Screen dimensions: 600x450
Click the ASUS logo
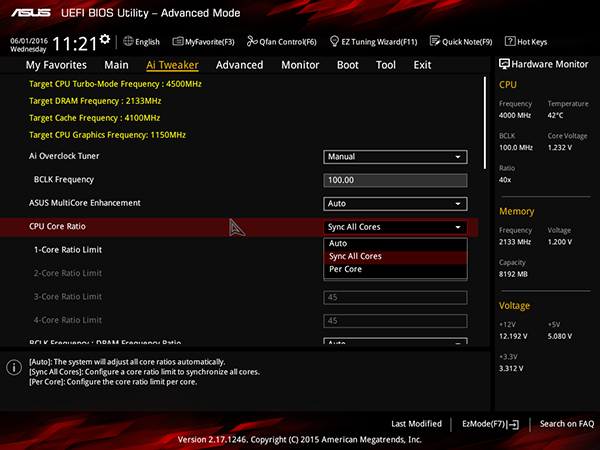coord(31,13)
